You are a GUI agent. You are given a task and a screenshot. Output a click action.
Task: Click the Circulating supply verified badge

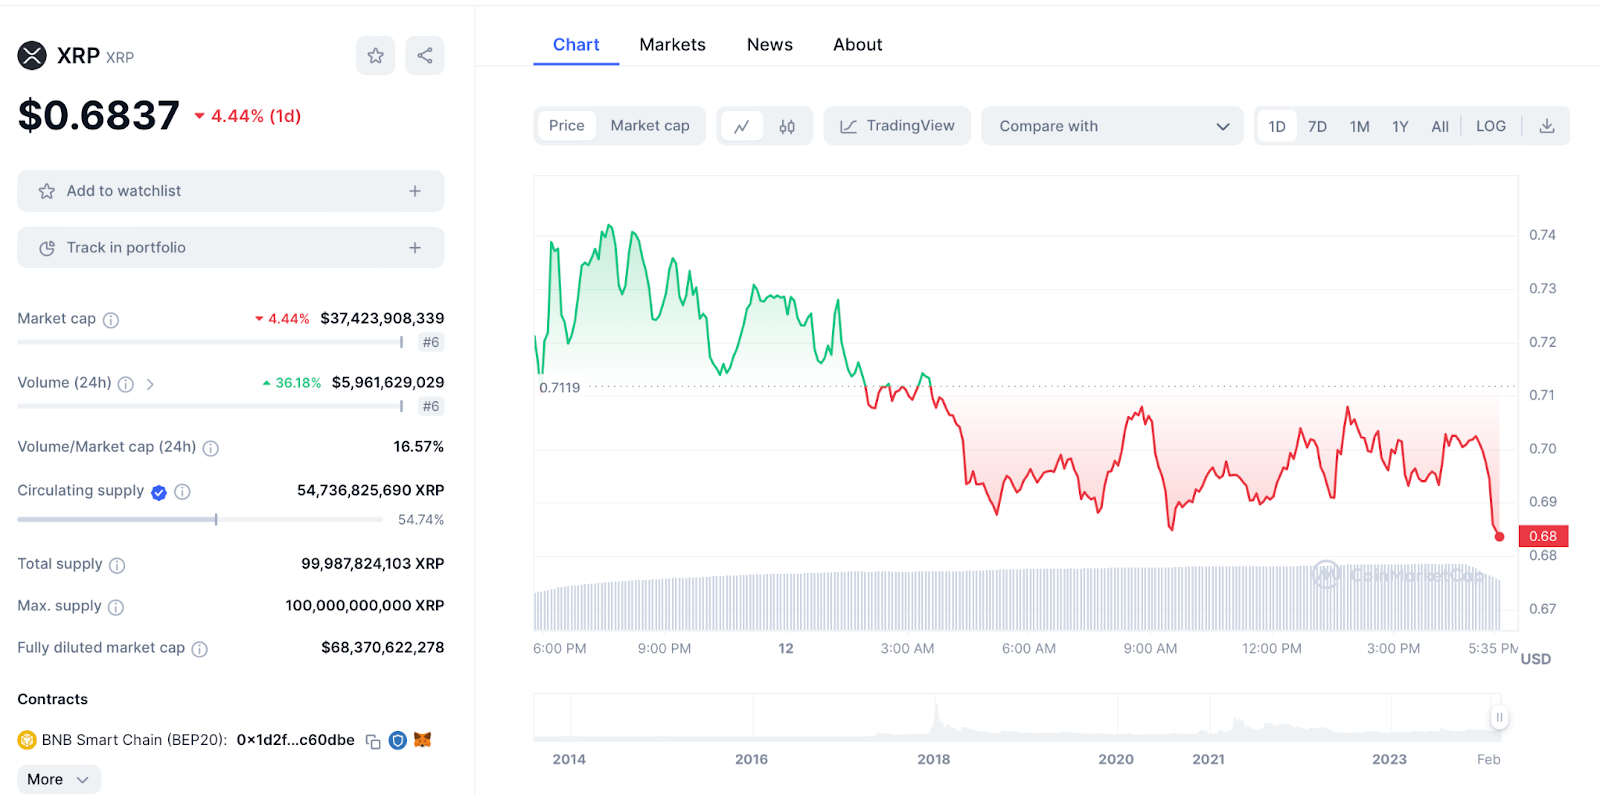point(159,492)
